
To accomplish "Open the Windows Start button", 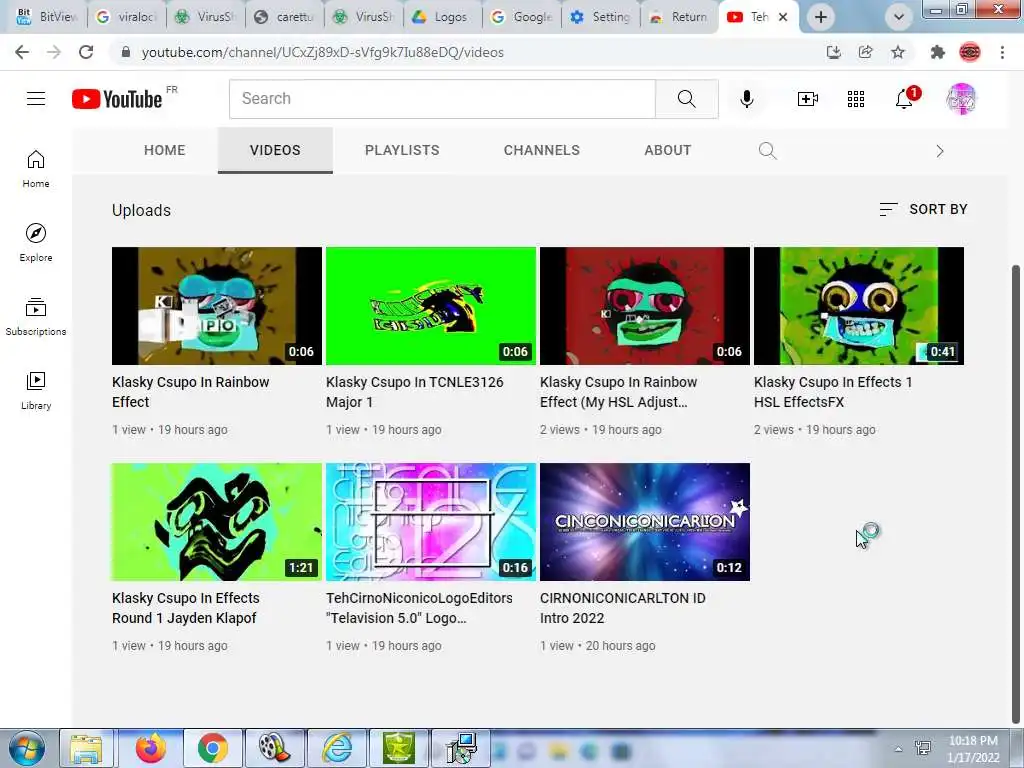I will pyautogui.click(x=27, y=748).
